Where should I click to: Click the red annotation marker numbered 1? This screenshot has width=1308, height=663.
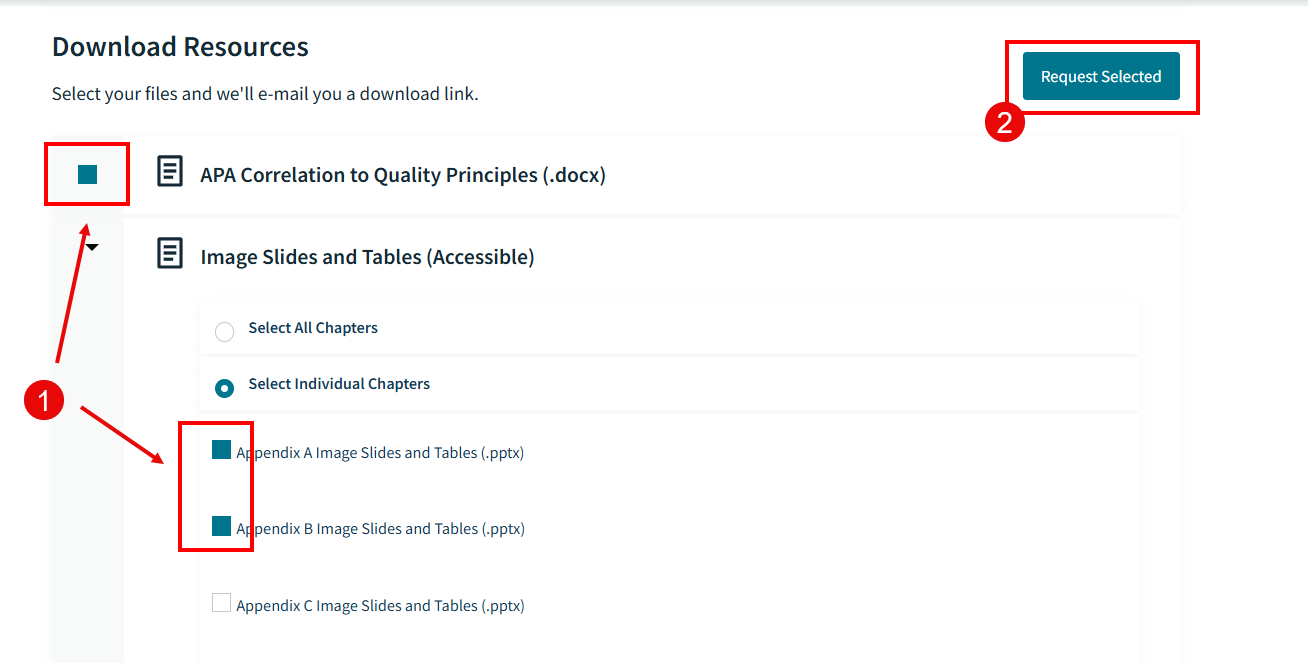point(44,402)
